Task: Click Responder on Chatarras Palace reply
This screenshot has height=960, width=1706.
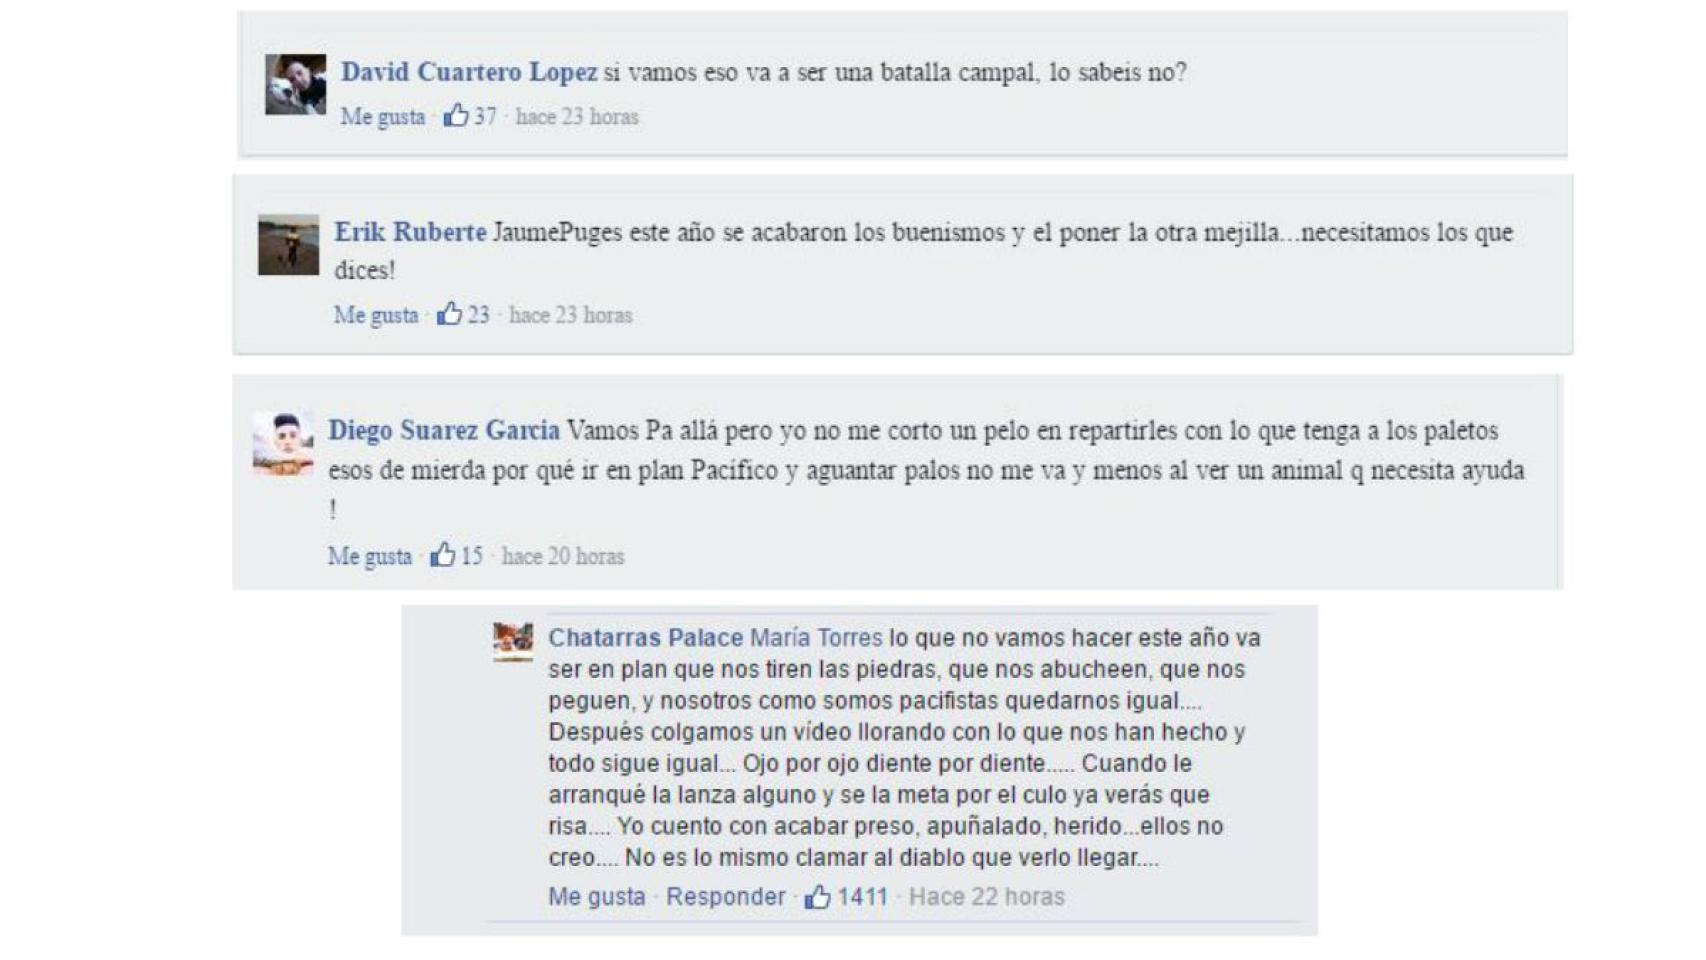Action: 726,897
